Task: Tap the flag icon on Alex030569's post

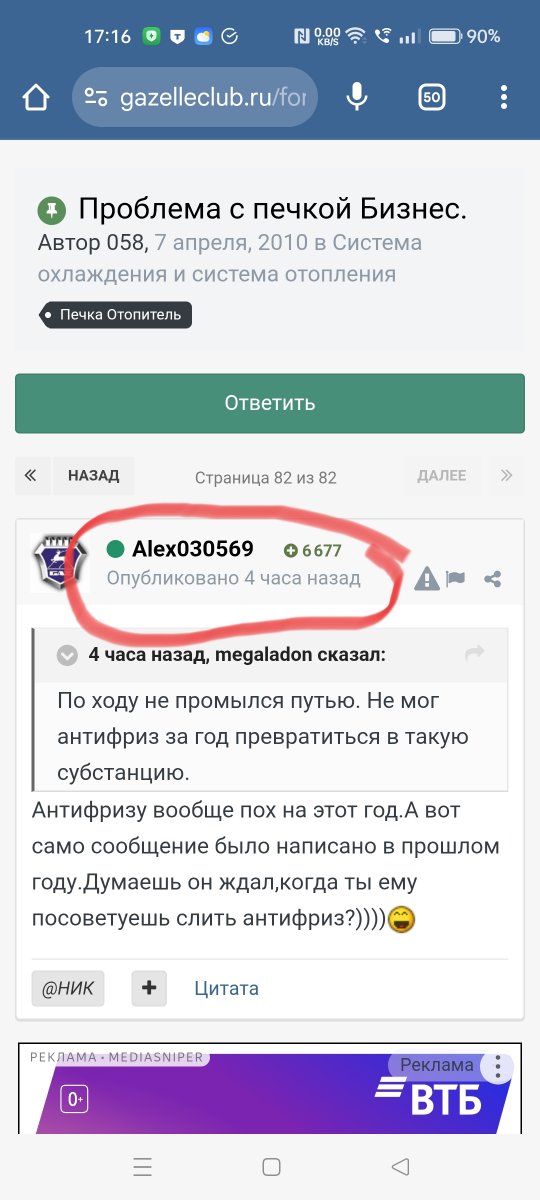Action: (x=456, y=578)
